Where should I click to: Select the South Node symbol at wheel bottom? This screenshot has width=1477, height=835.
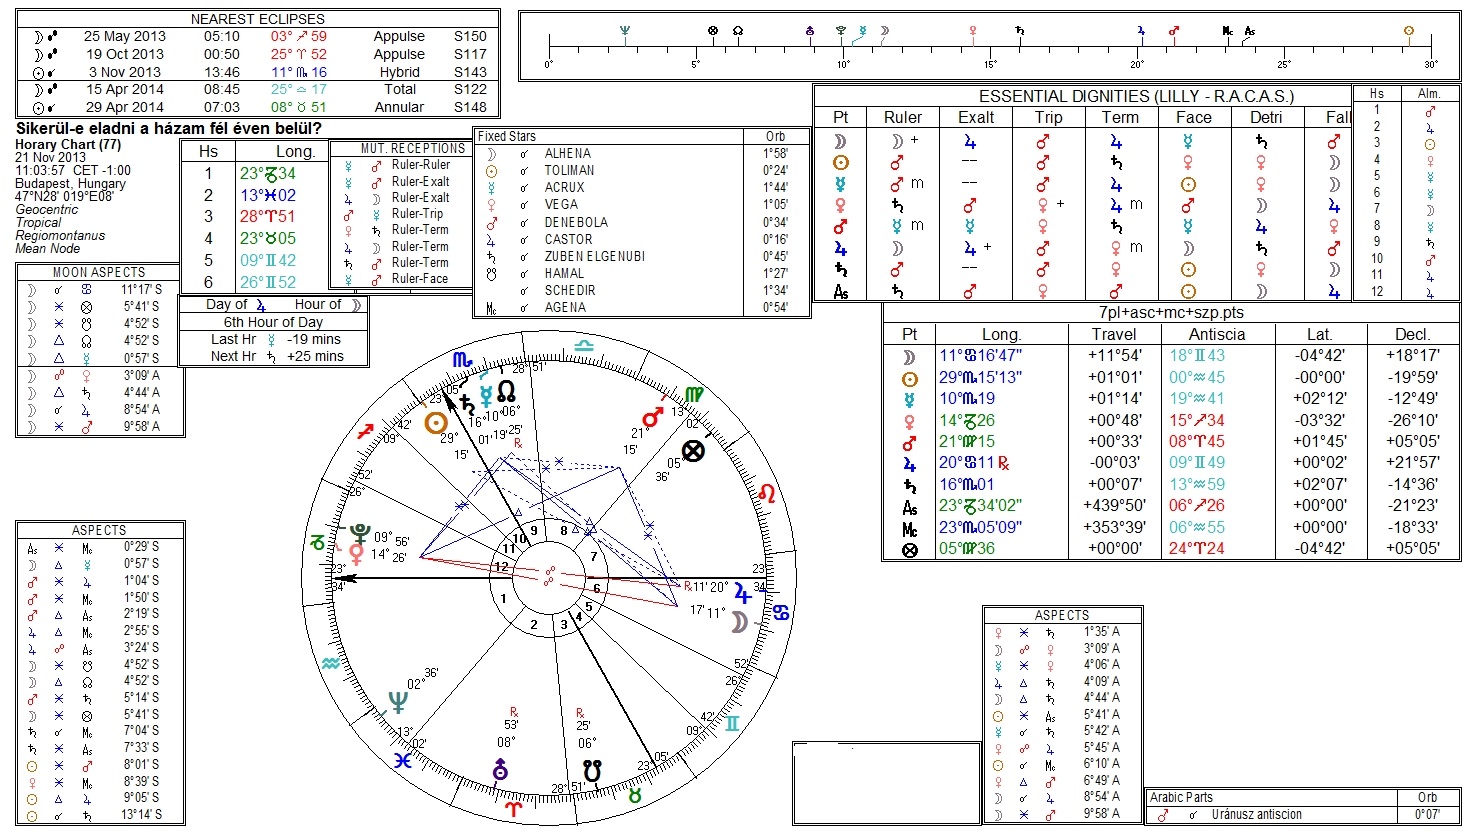pyautogui.click(x=592, y=771)
